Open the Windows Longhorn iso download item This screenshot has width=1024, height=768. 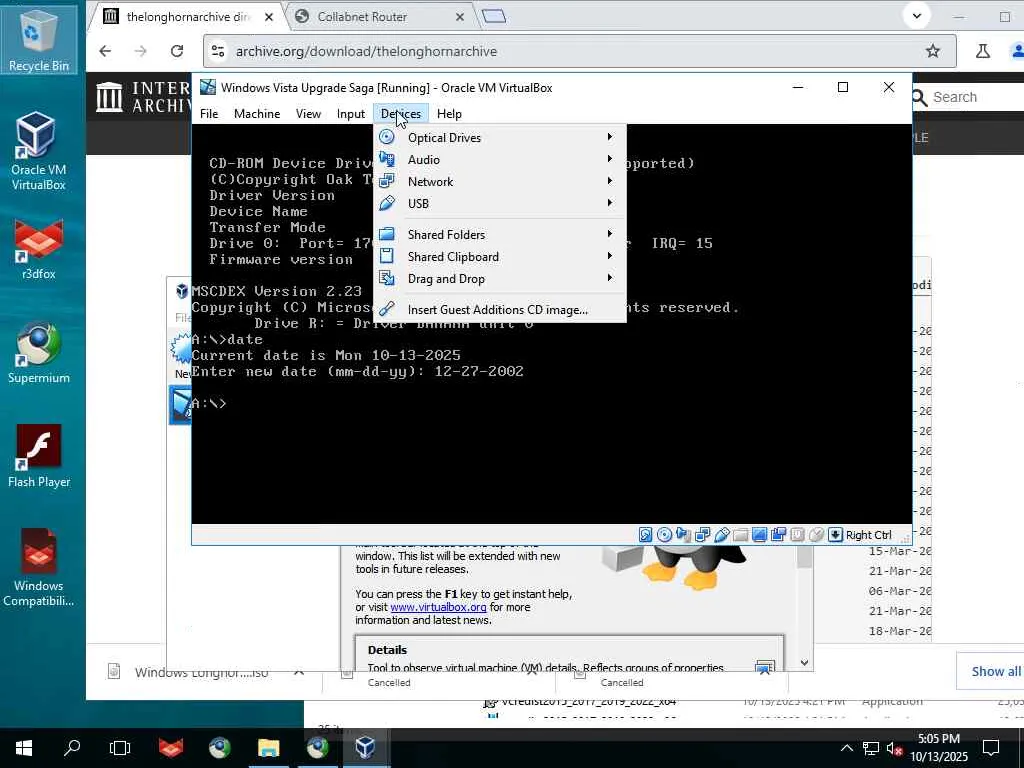202,672
